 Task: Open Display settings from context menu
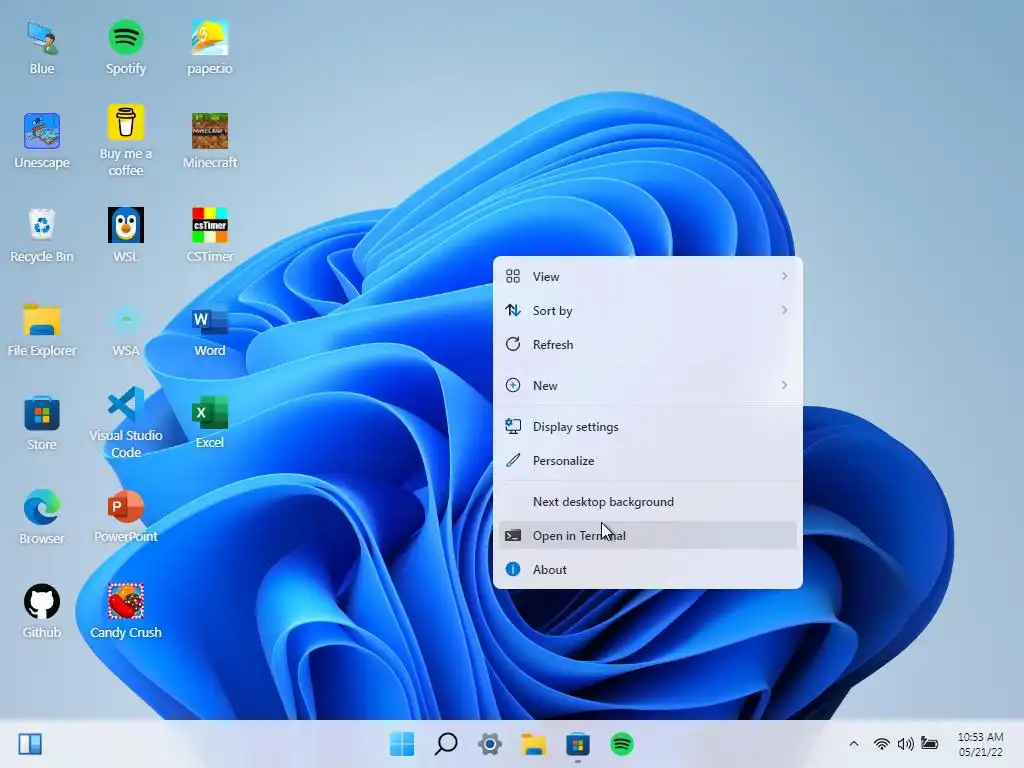(x=647, y=426)
